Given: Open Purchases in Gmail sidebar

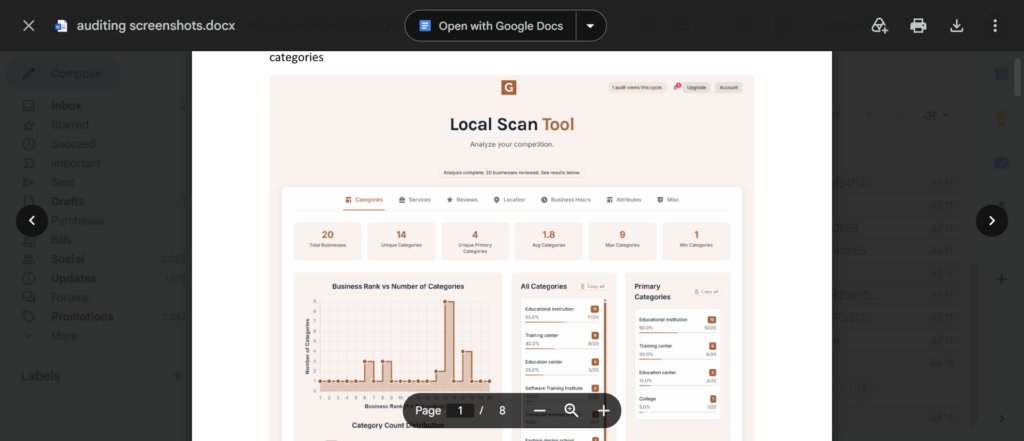Looking at the screenshot, I should (77, 221).
